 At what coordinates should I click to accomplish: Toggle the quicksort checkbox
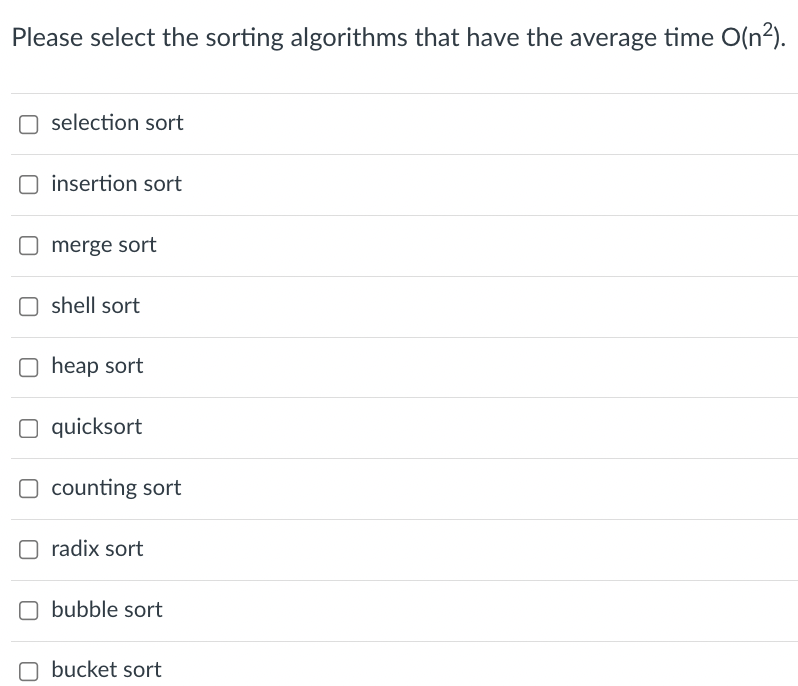tap(28, 428)
